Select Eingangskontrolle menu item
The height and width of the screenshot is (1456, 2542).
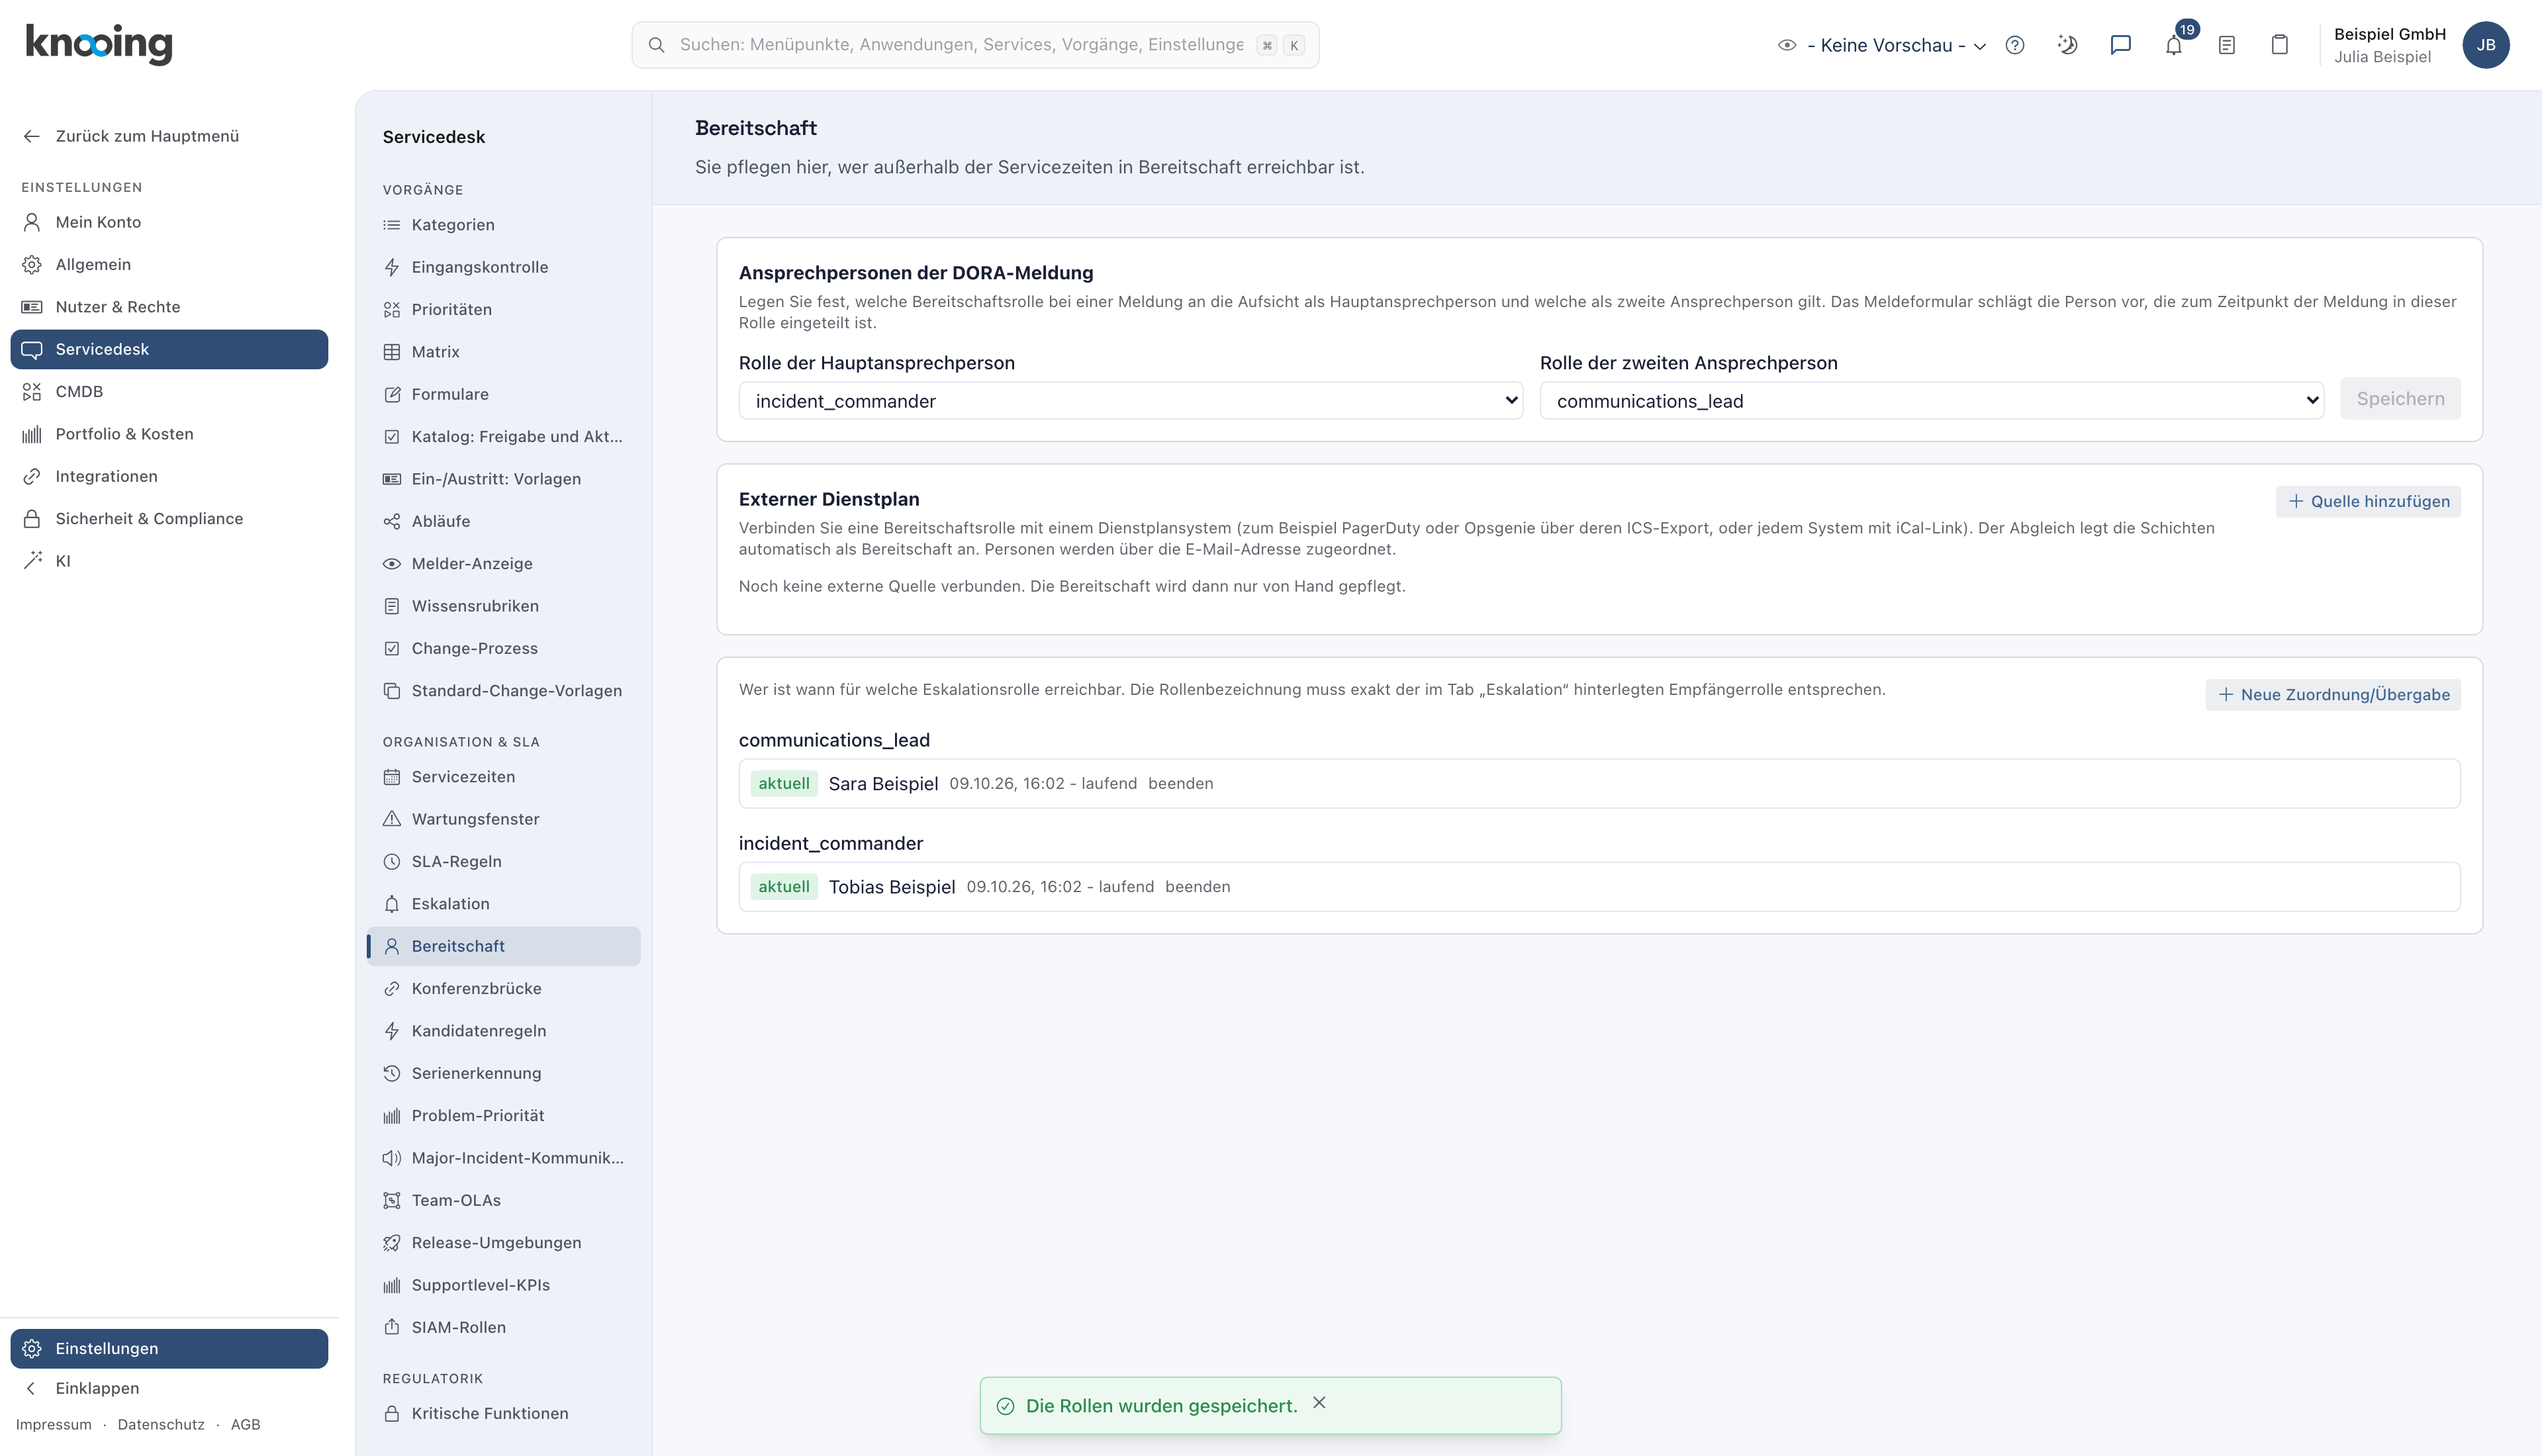(503, 267)
